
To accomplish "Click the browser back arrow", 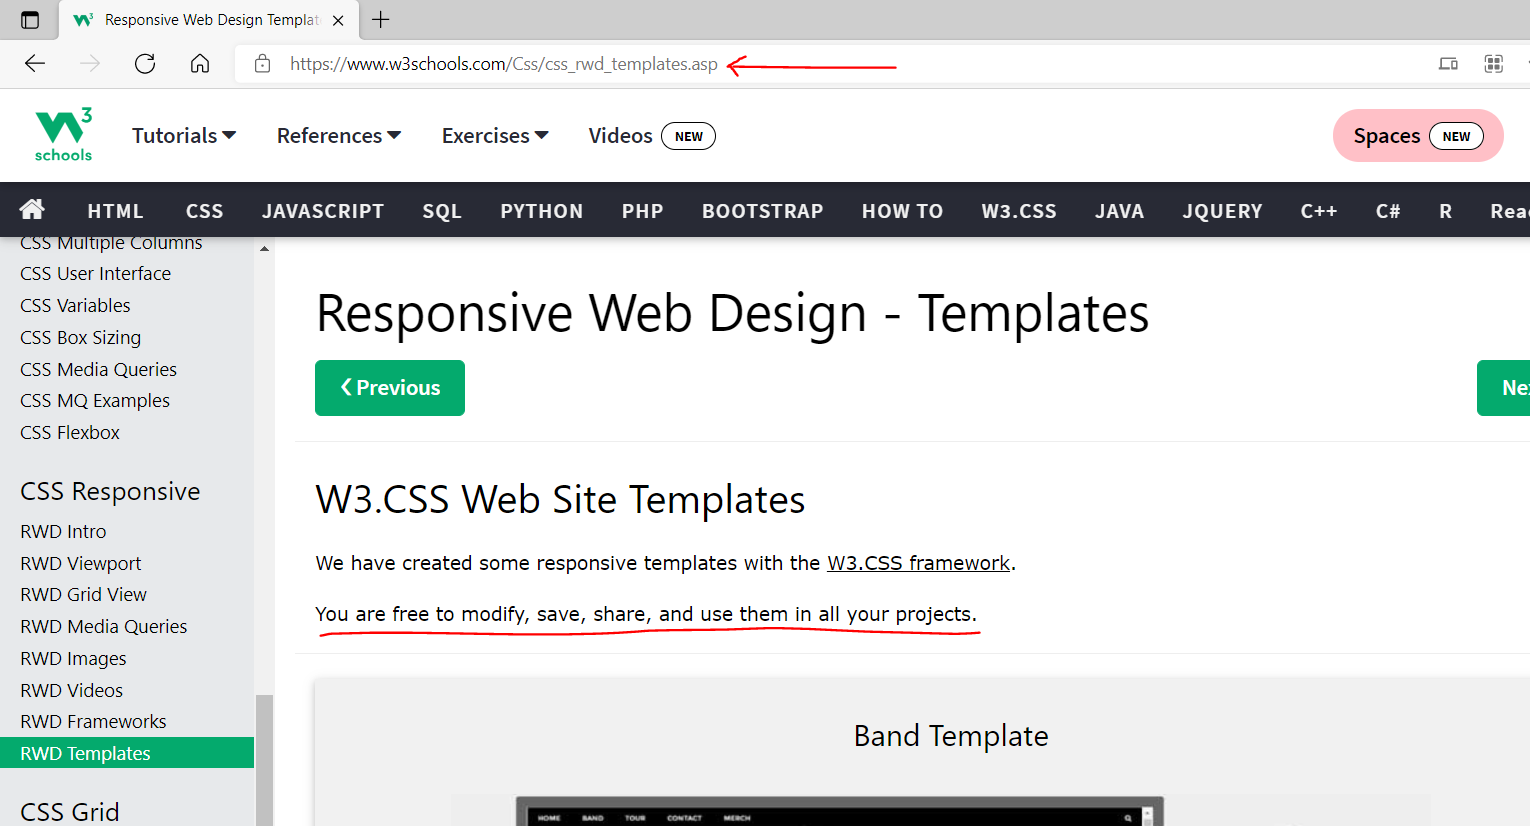I will 35,64.
